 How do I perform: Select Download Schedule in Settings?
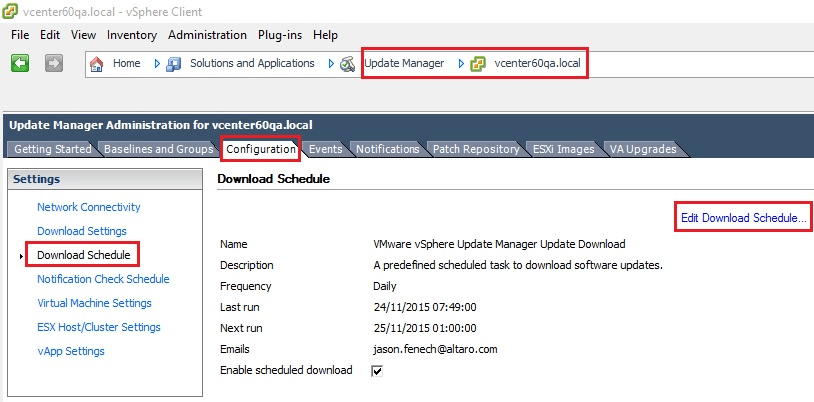click(x=84, y=255)
